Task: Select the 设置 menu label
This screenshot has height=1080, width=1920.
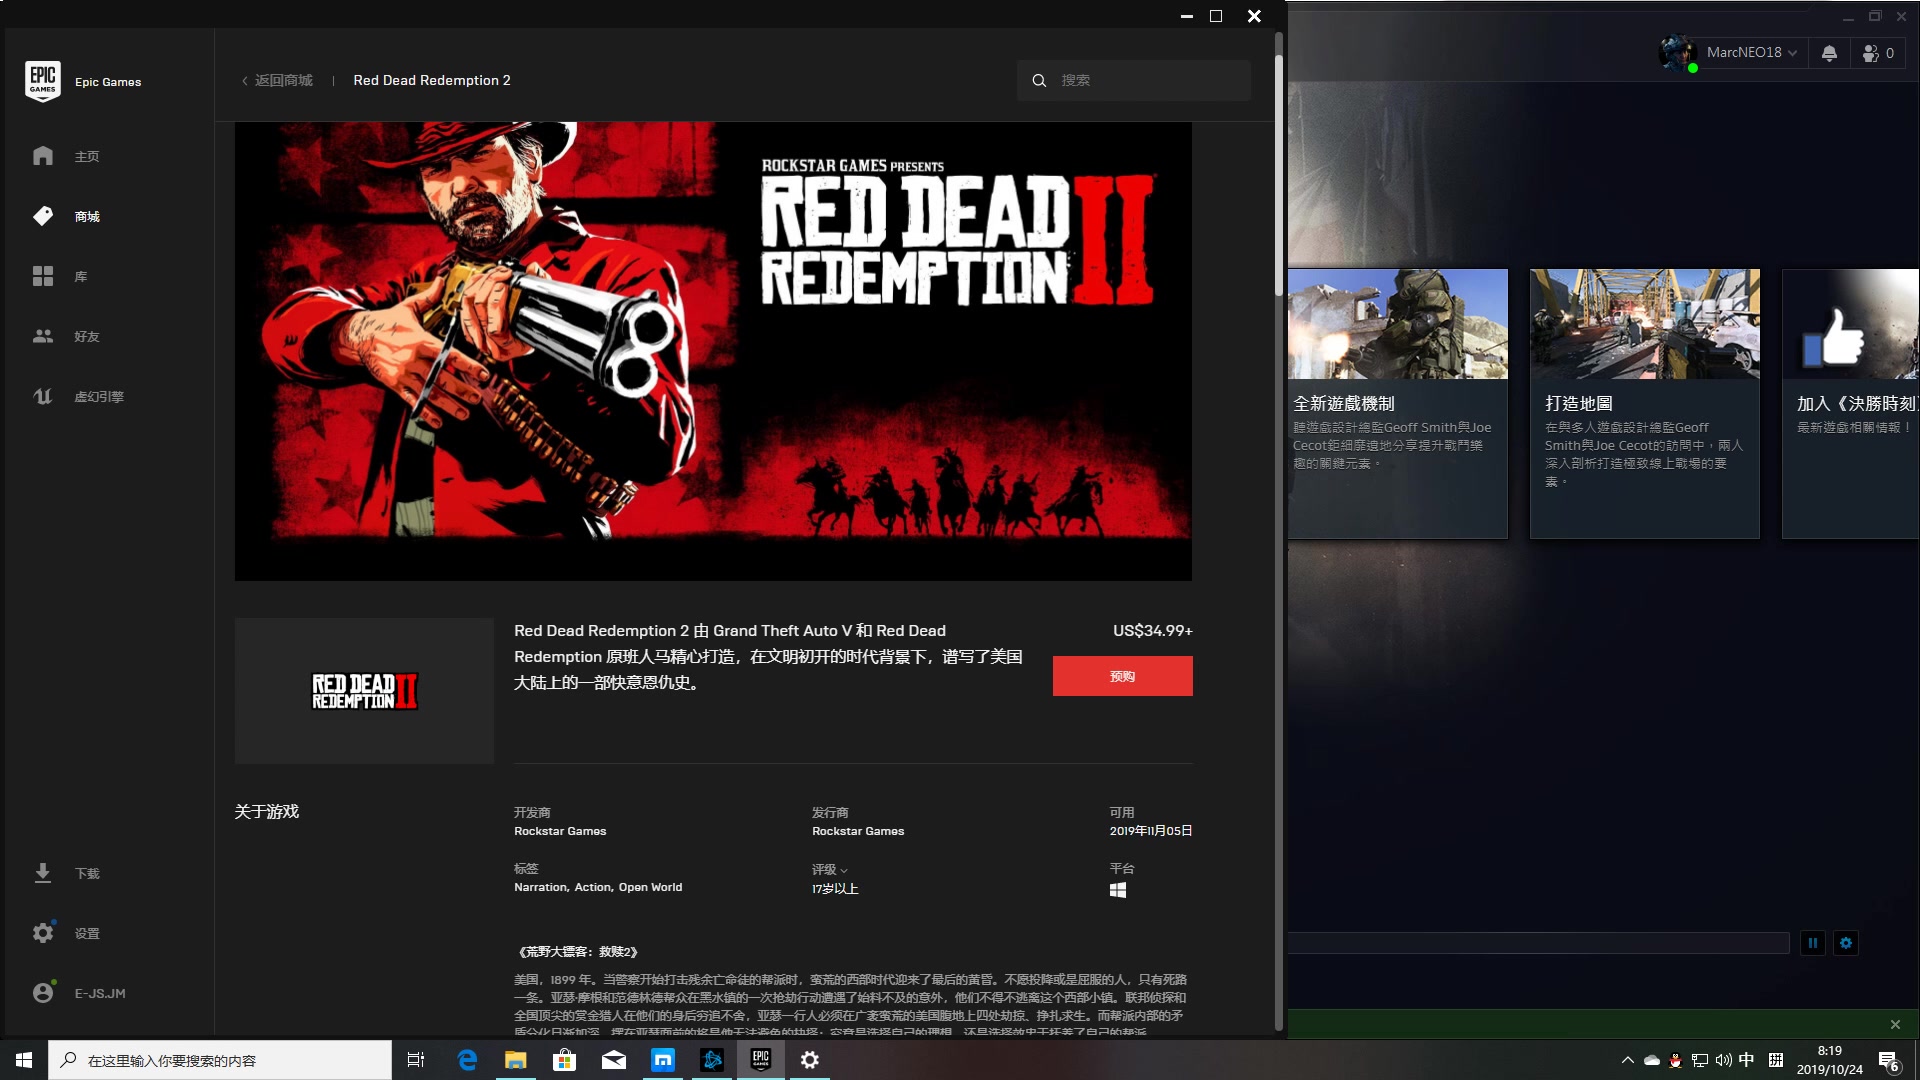Action: pos(87,934)
